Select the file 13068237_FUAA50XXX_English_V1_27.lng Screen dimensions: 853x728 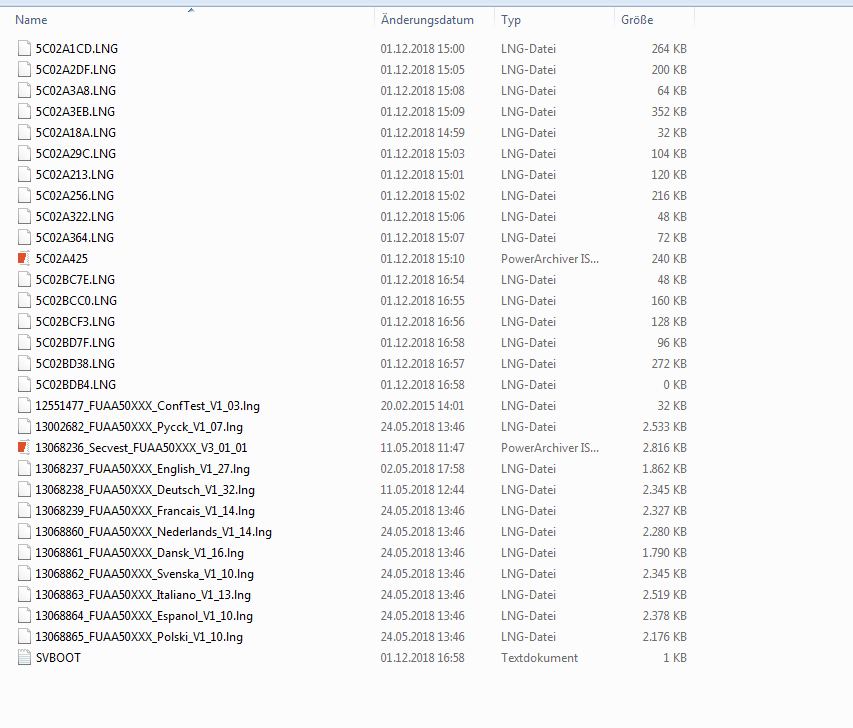[142, 469]
